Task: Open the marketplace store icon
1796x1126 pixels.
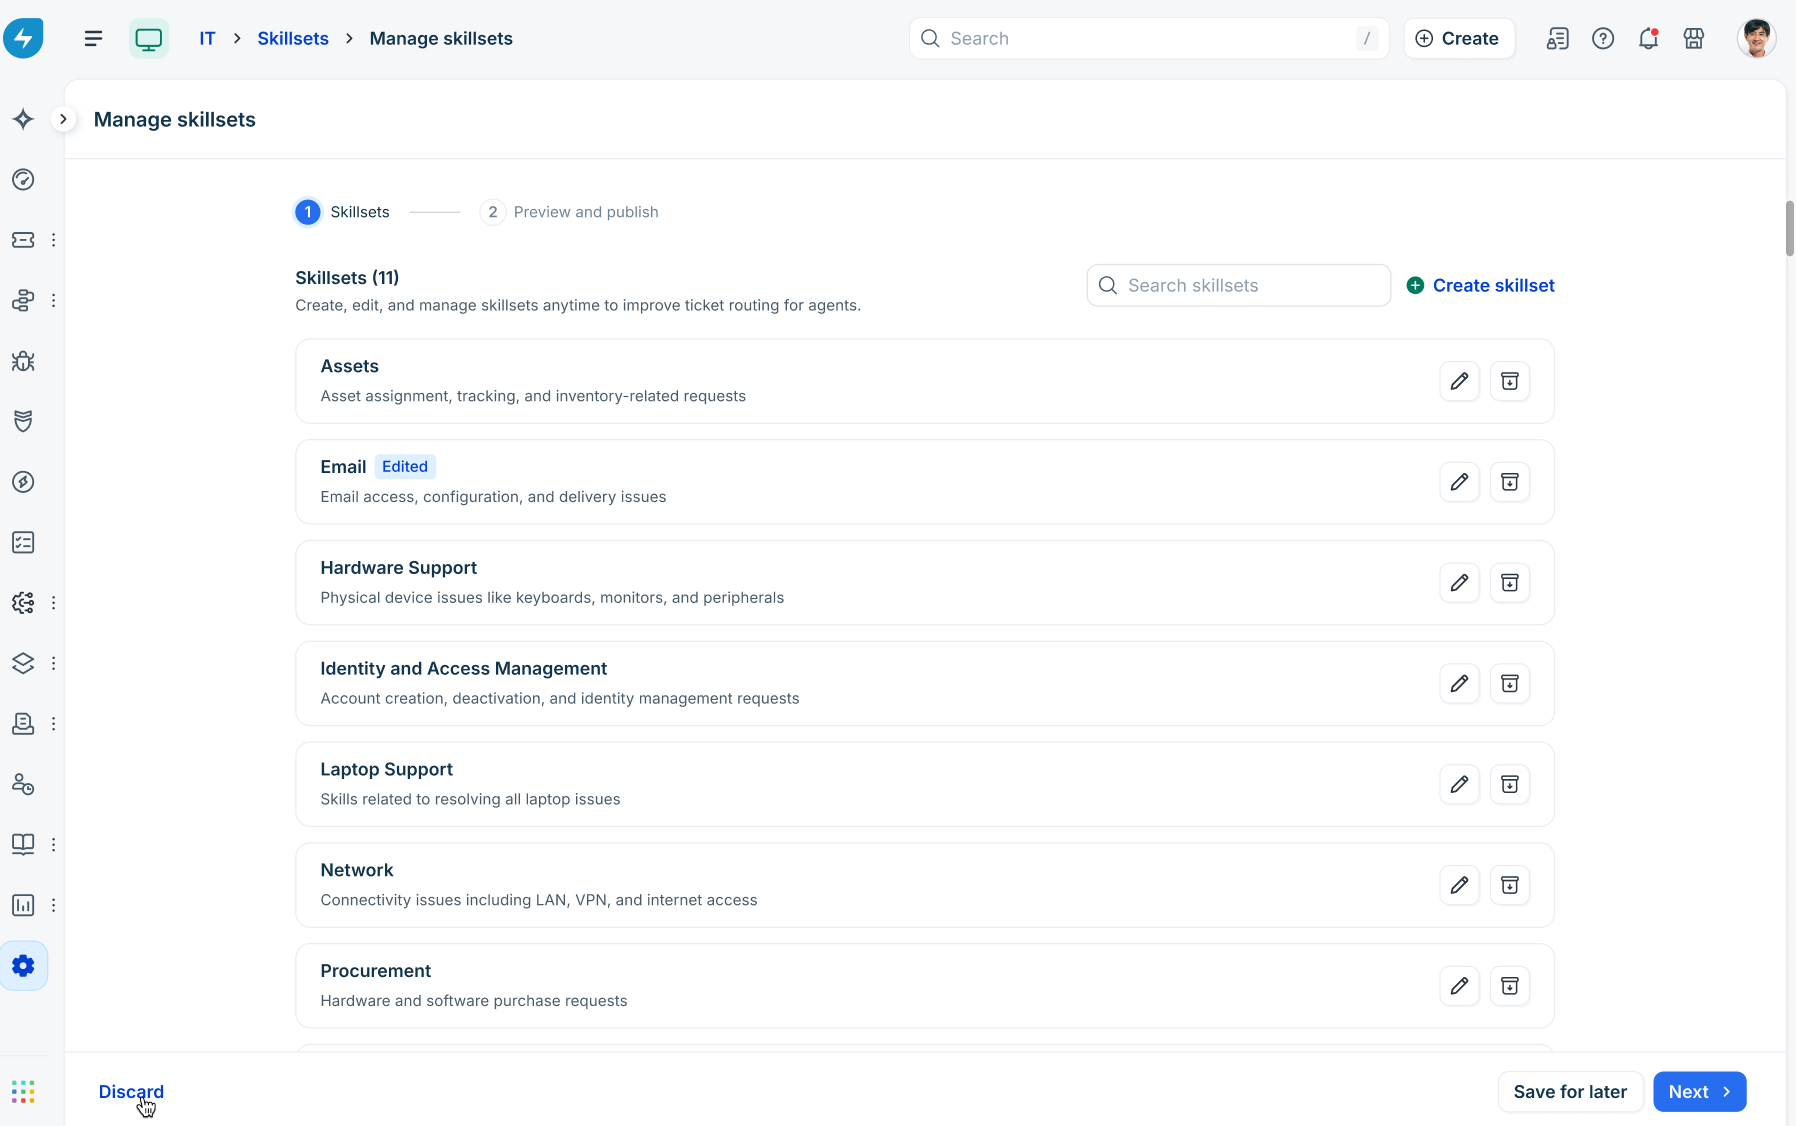Action: (1694, 38)
